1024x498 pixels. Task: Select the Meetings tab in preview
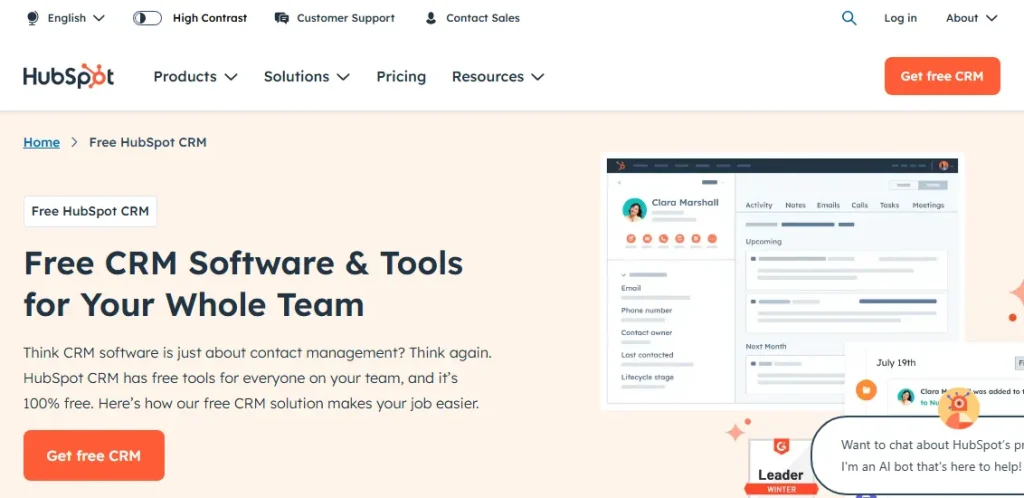pyautogui.click(x=928, y=205)
